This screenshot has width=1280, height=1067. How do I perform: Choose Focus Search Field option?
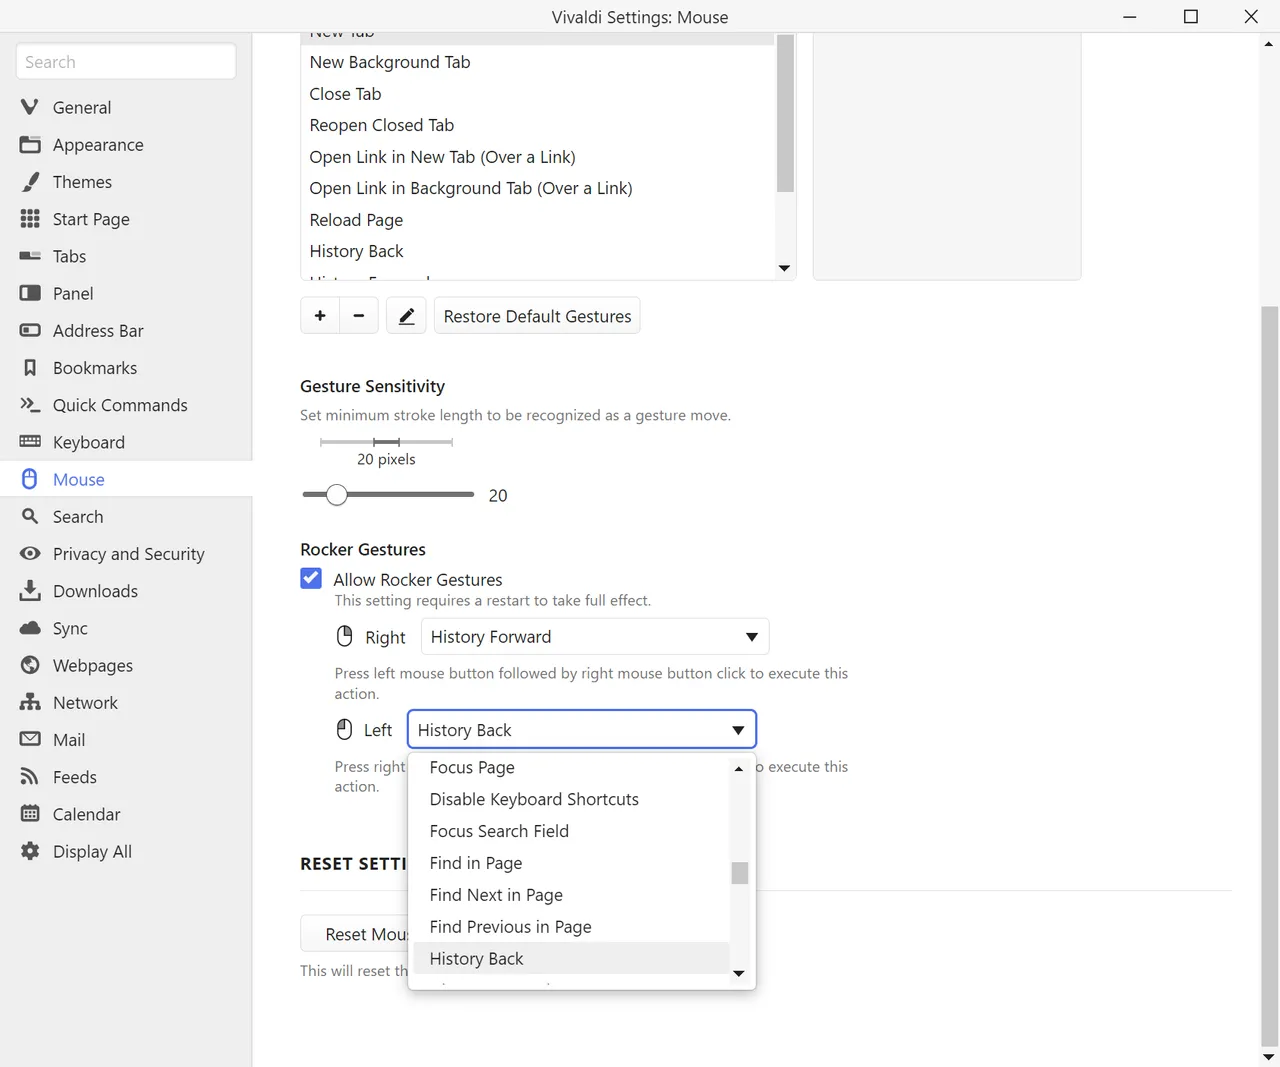coord(571,831)
